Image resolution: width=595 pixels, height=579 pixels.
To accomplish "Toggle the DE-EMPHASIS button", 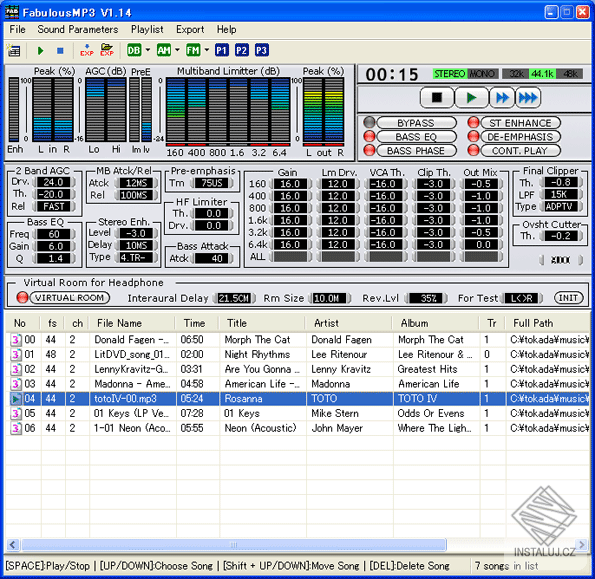I will click(520, 137).
